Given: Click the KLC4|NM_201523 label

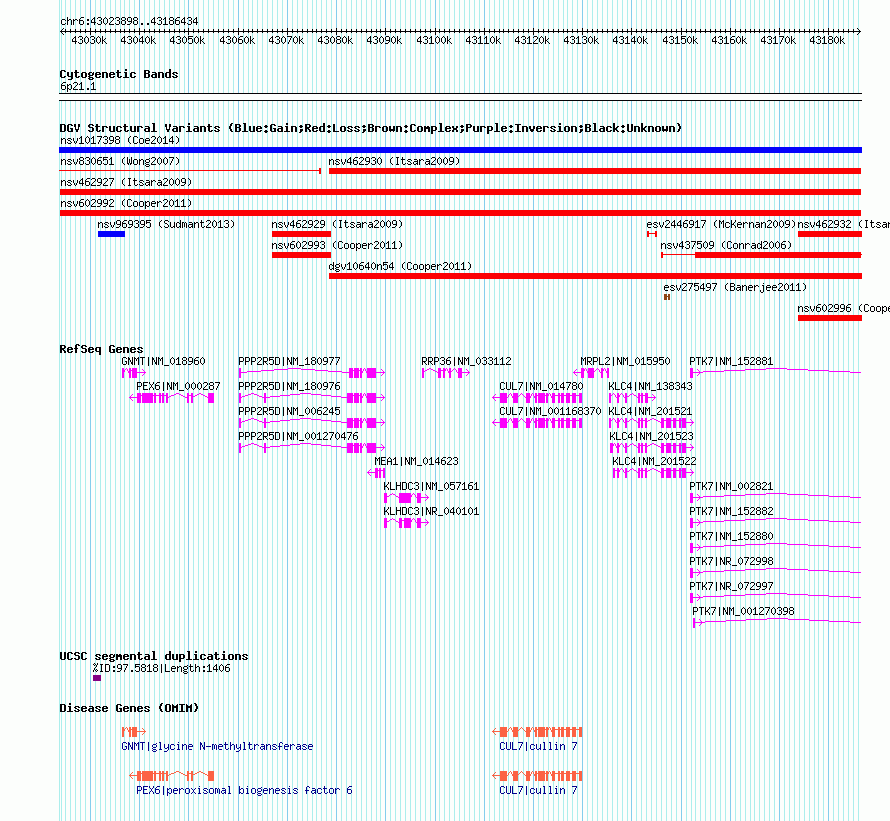Looking at the screenshot, I should pyautogui.click(x=651, y=436).
